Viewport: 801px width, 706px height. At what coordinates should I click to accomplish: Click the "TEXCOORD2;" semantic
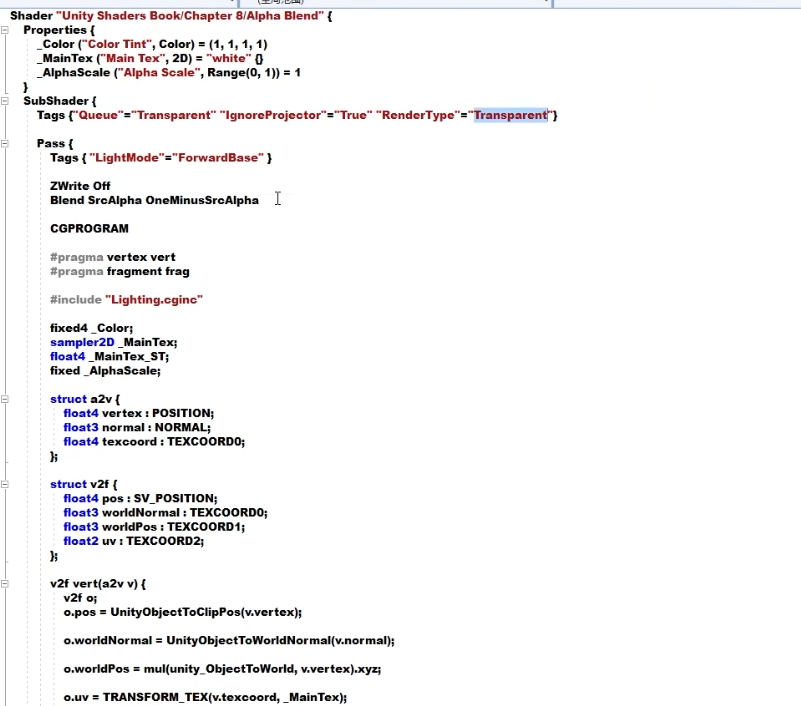pos(165,541)
